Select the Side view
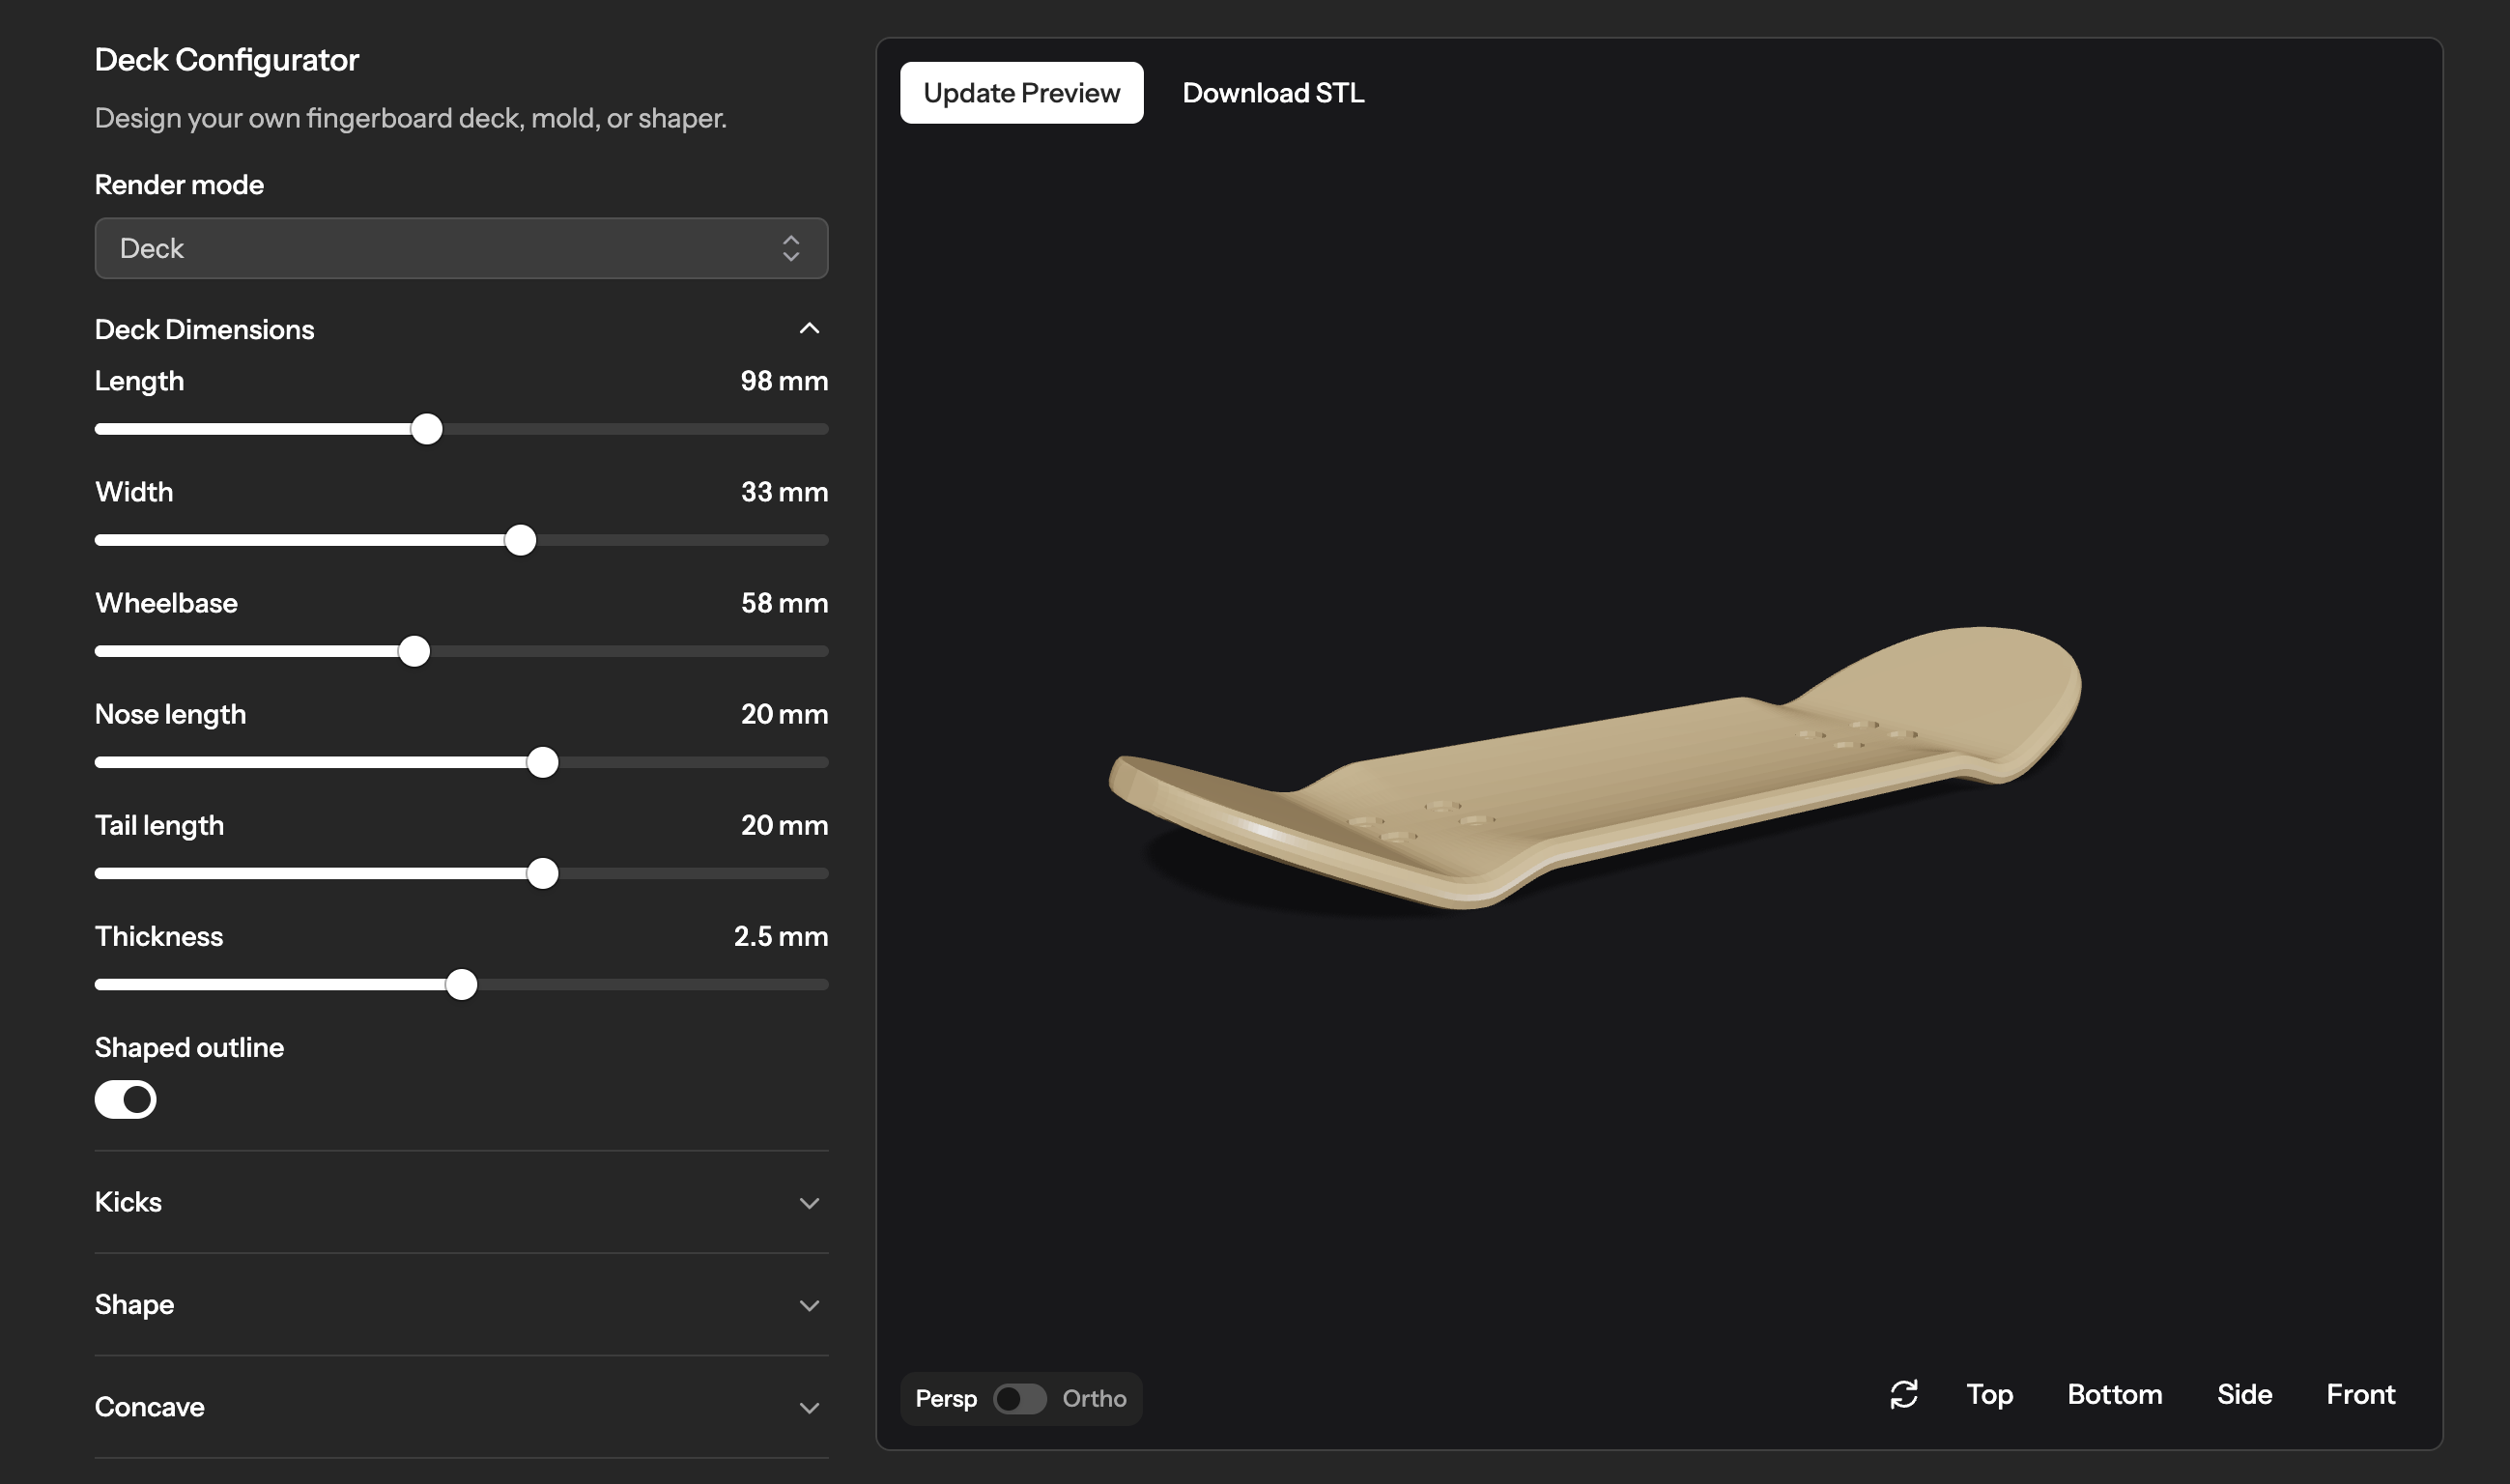Image resolution: width=2510 pixels, height=1484 pixels. pyautogui.click(x=2244, y=1394)
